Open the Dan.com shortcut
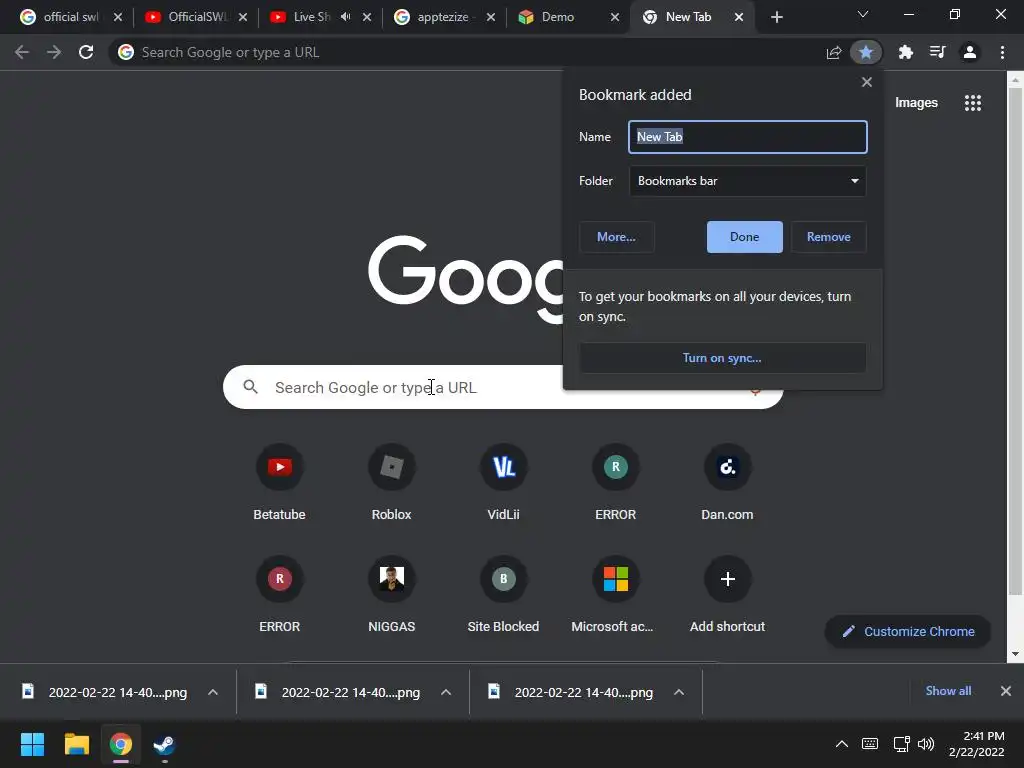 pyautogui.click(x=727, y=482)
